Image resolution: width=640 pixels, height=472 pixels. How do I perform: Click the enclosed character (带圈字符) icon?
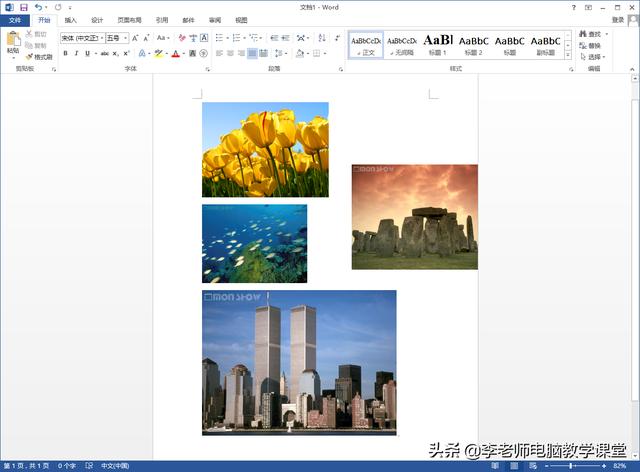point(204,53)
